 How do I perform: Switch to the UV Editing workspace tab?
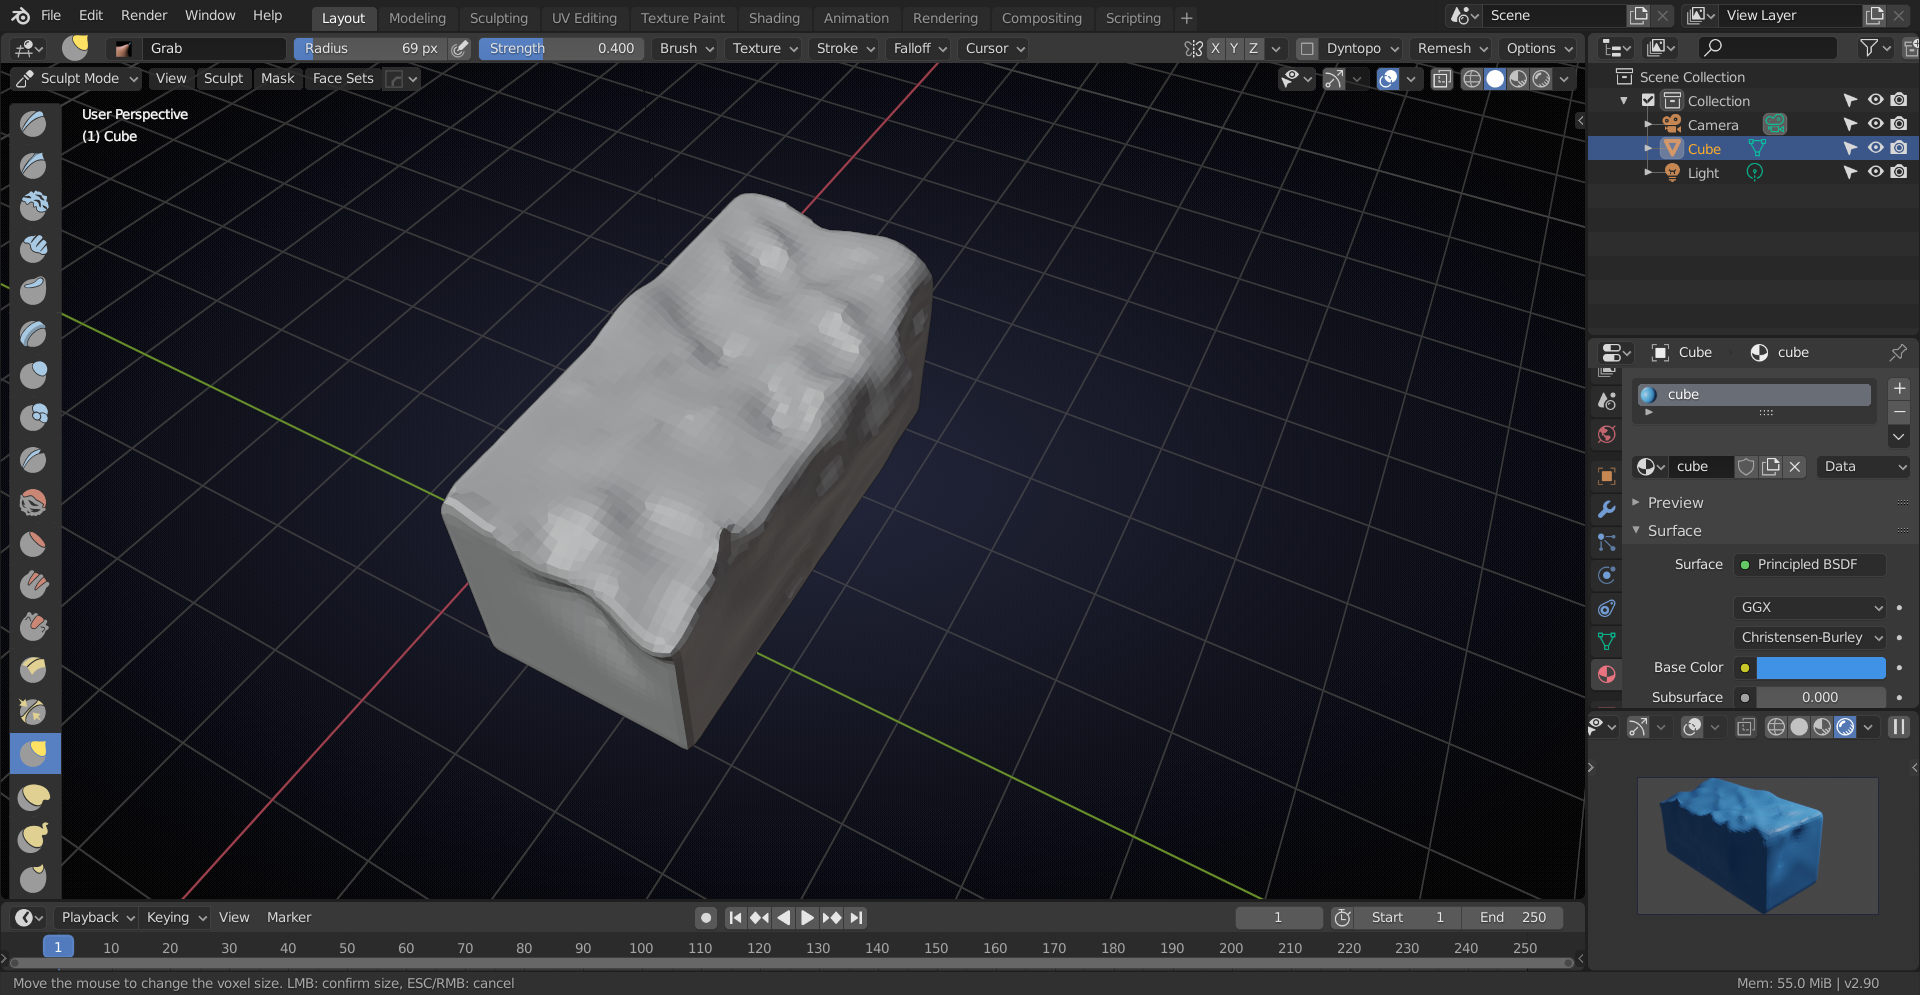pos(584,18)
